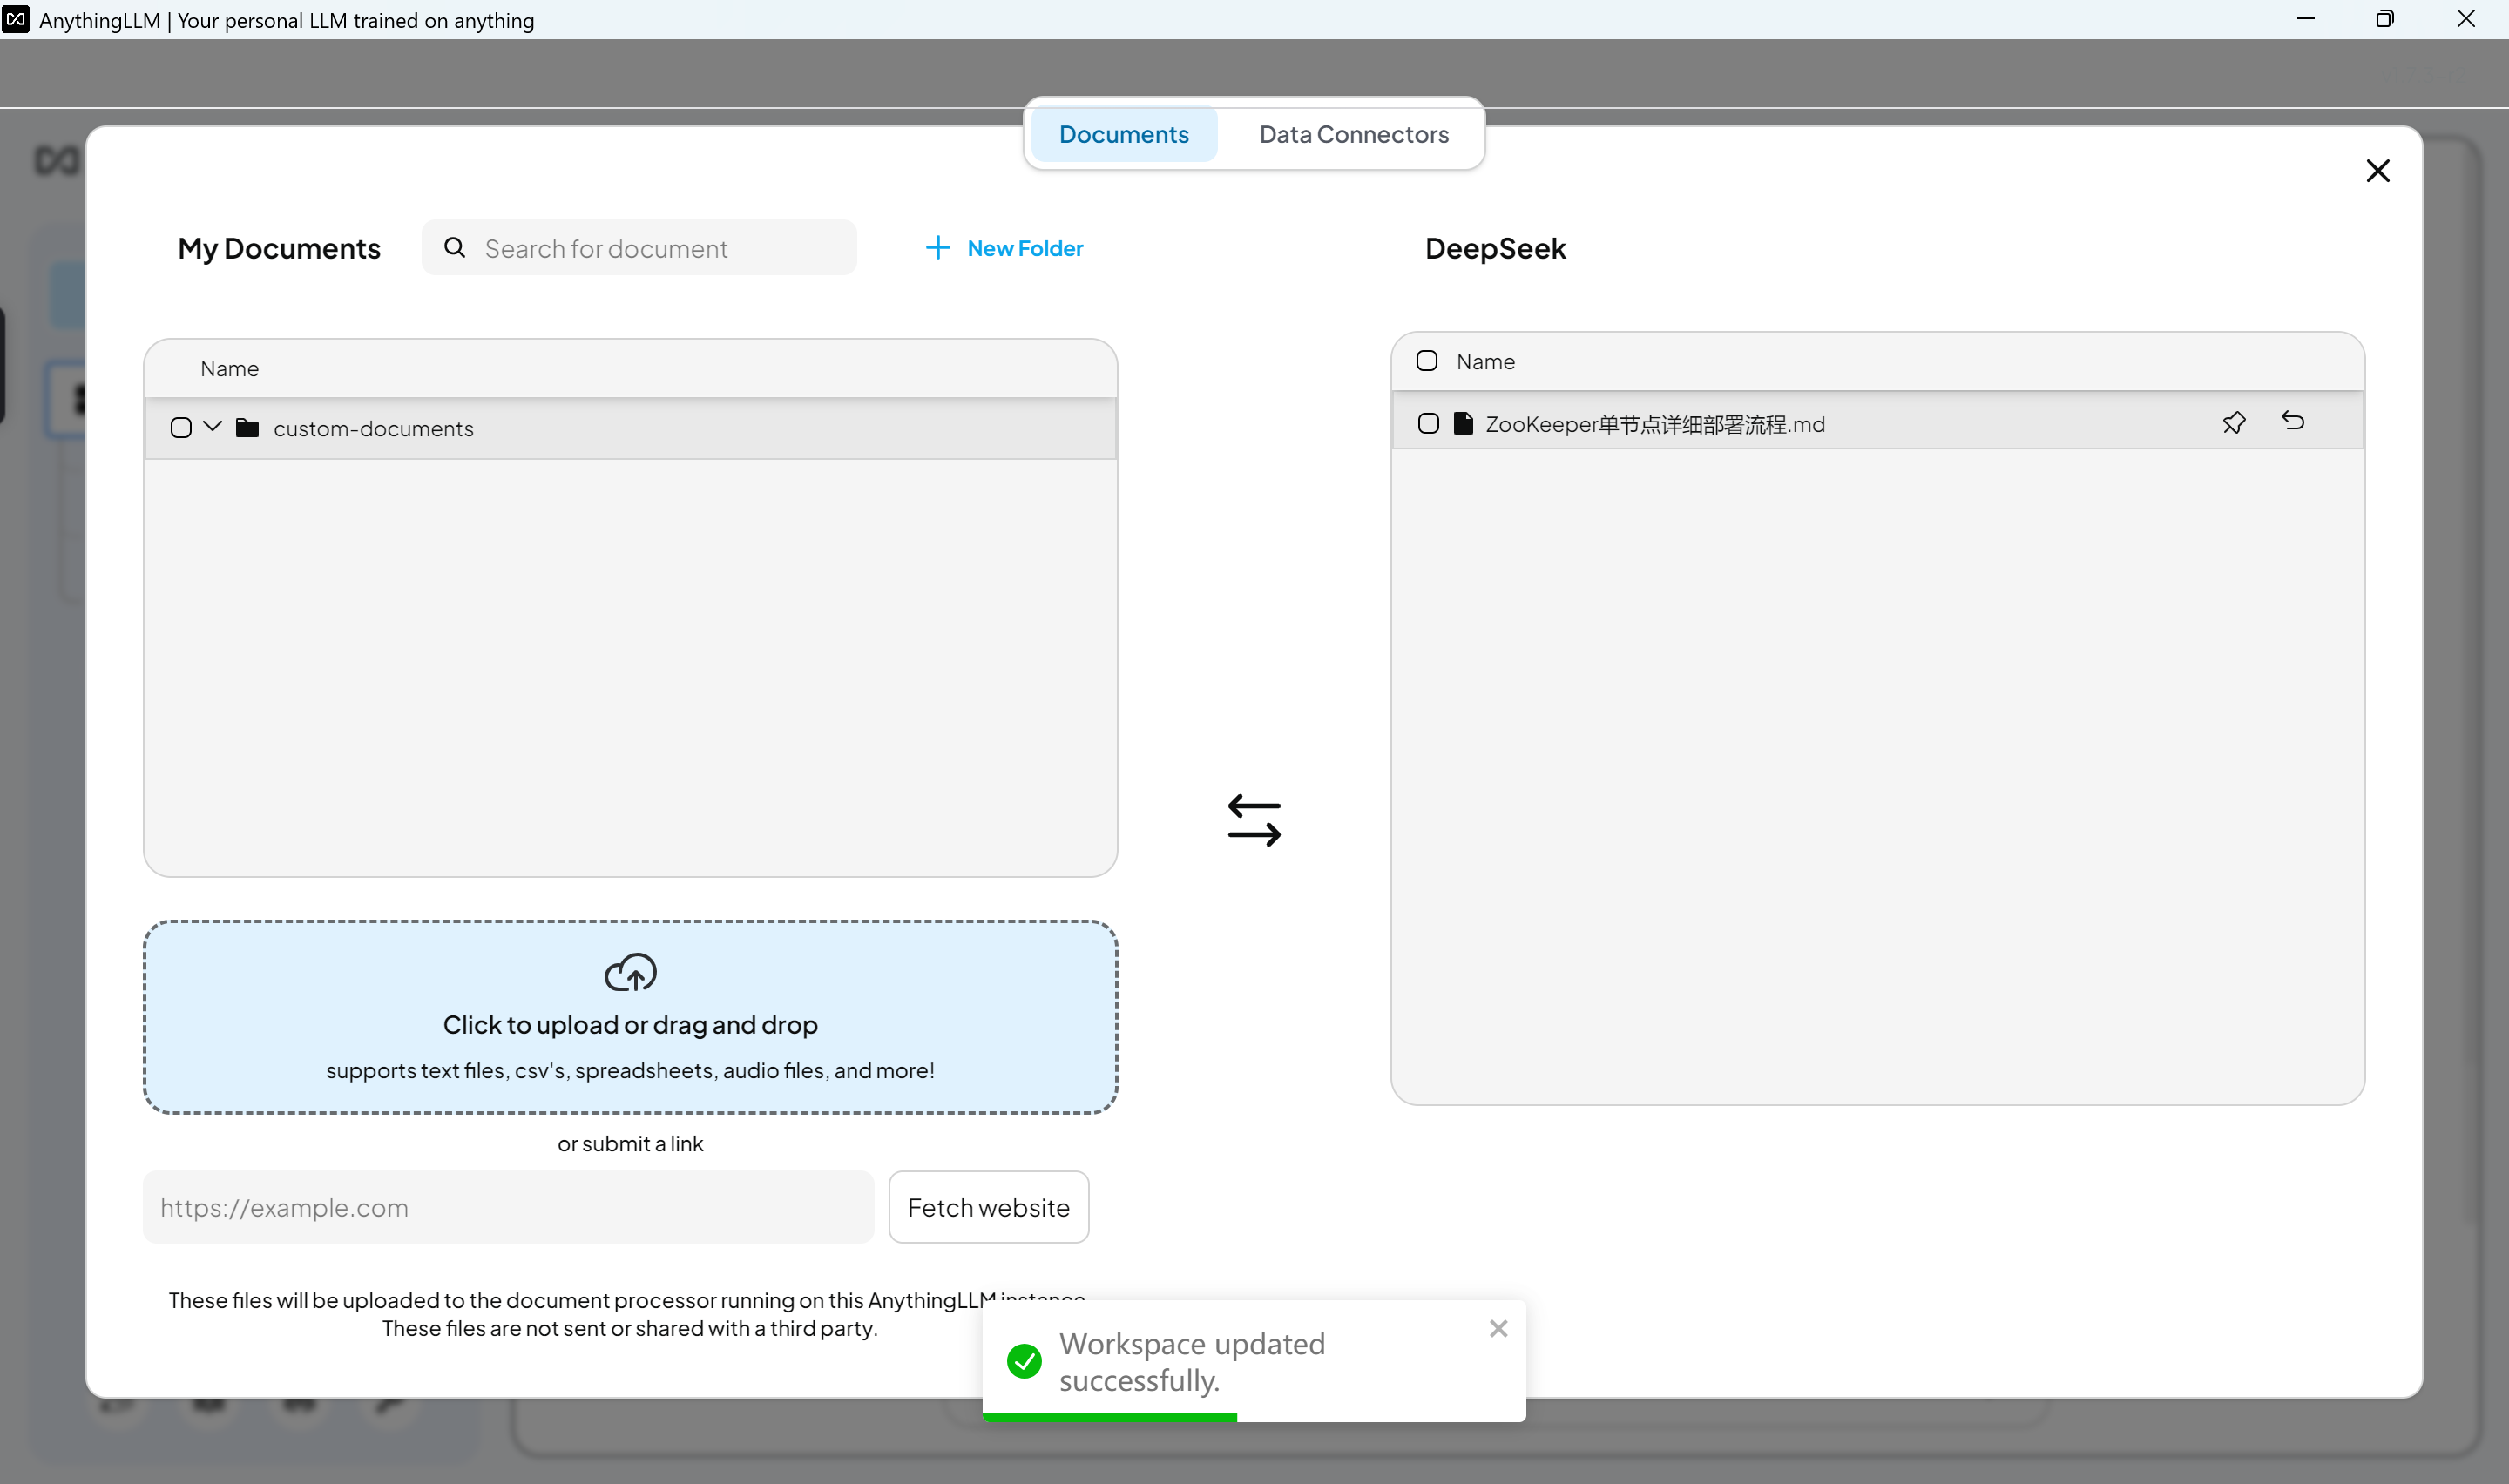Click the plus icon for New Folder
Image resolution: width=2509 pixels, height=1484 pixels.
coord(937,248)
